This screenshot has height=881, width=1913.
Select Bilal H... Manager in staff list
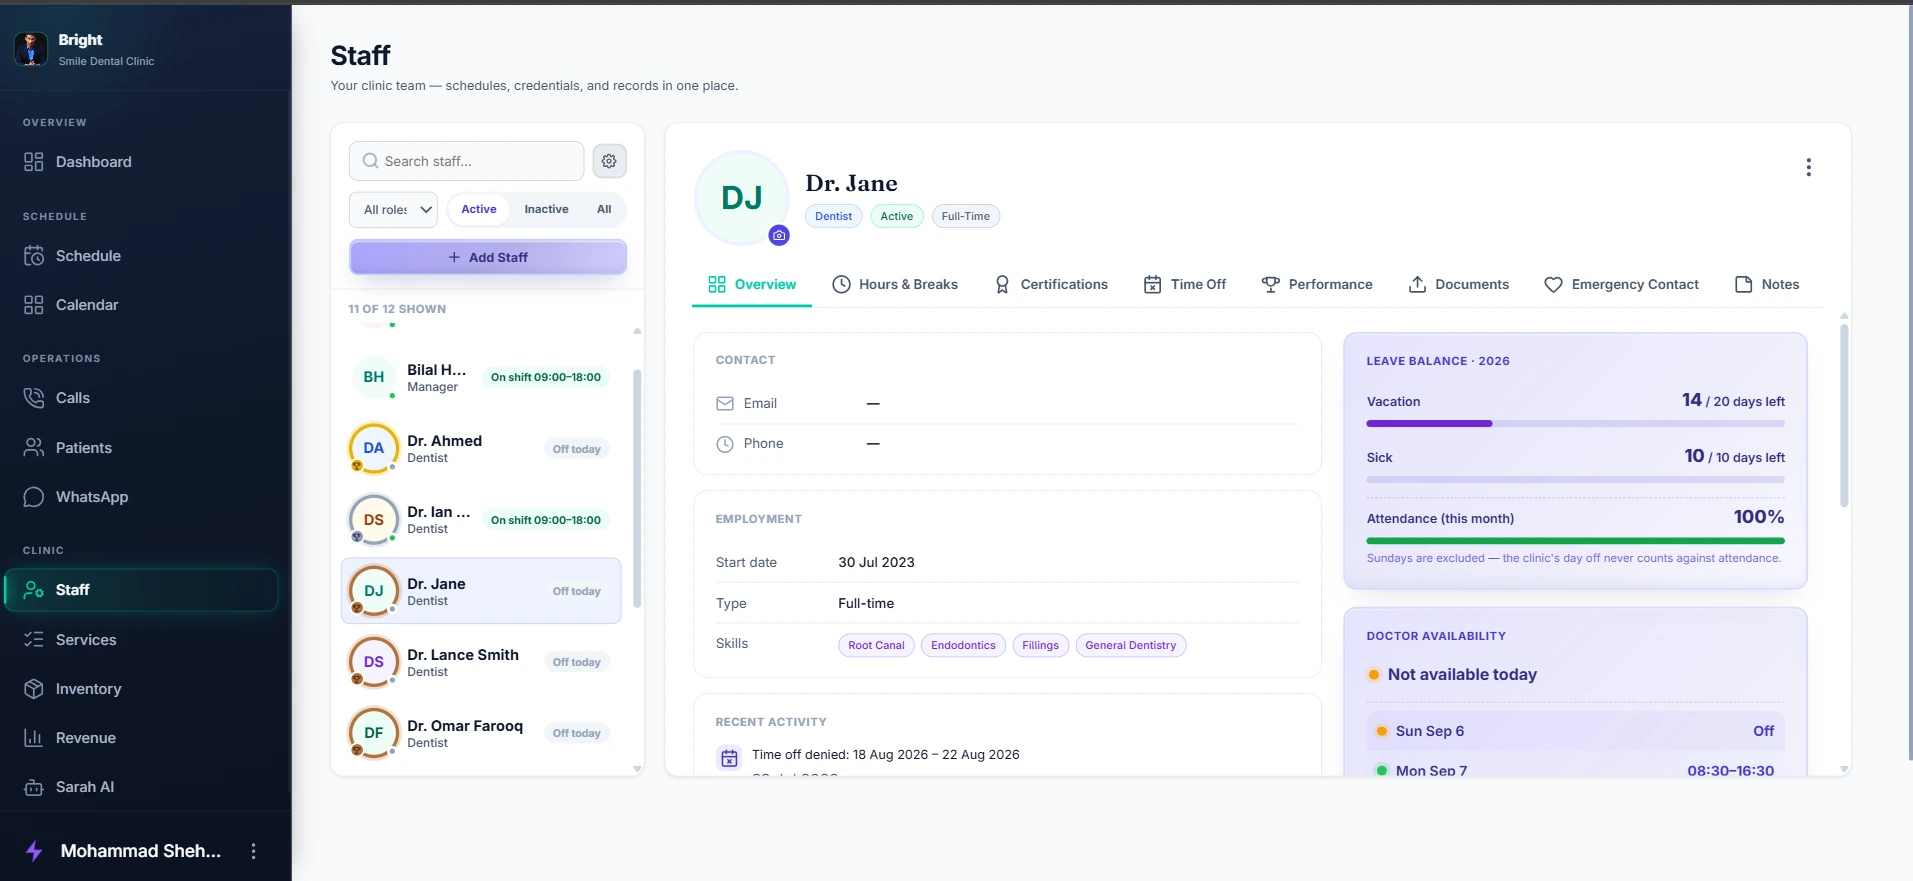tap(481, 378)
